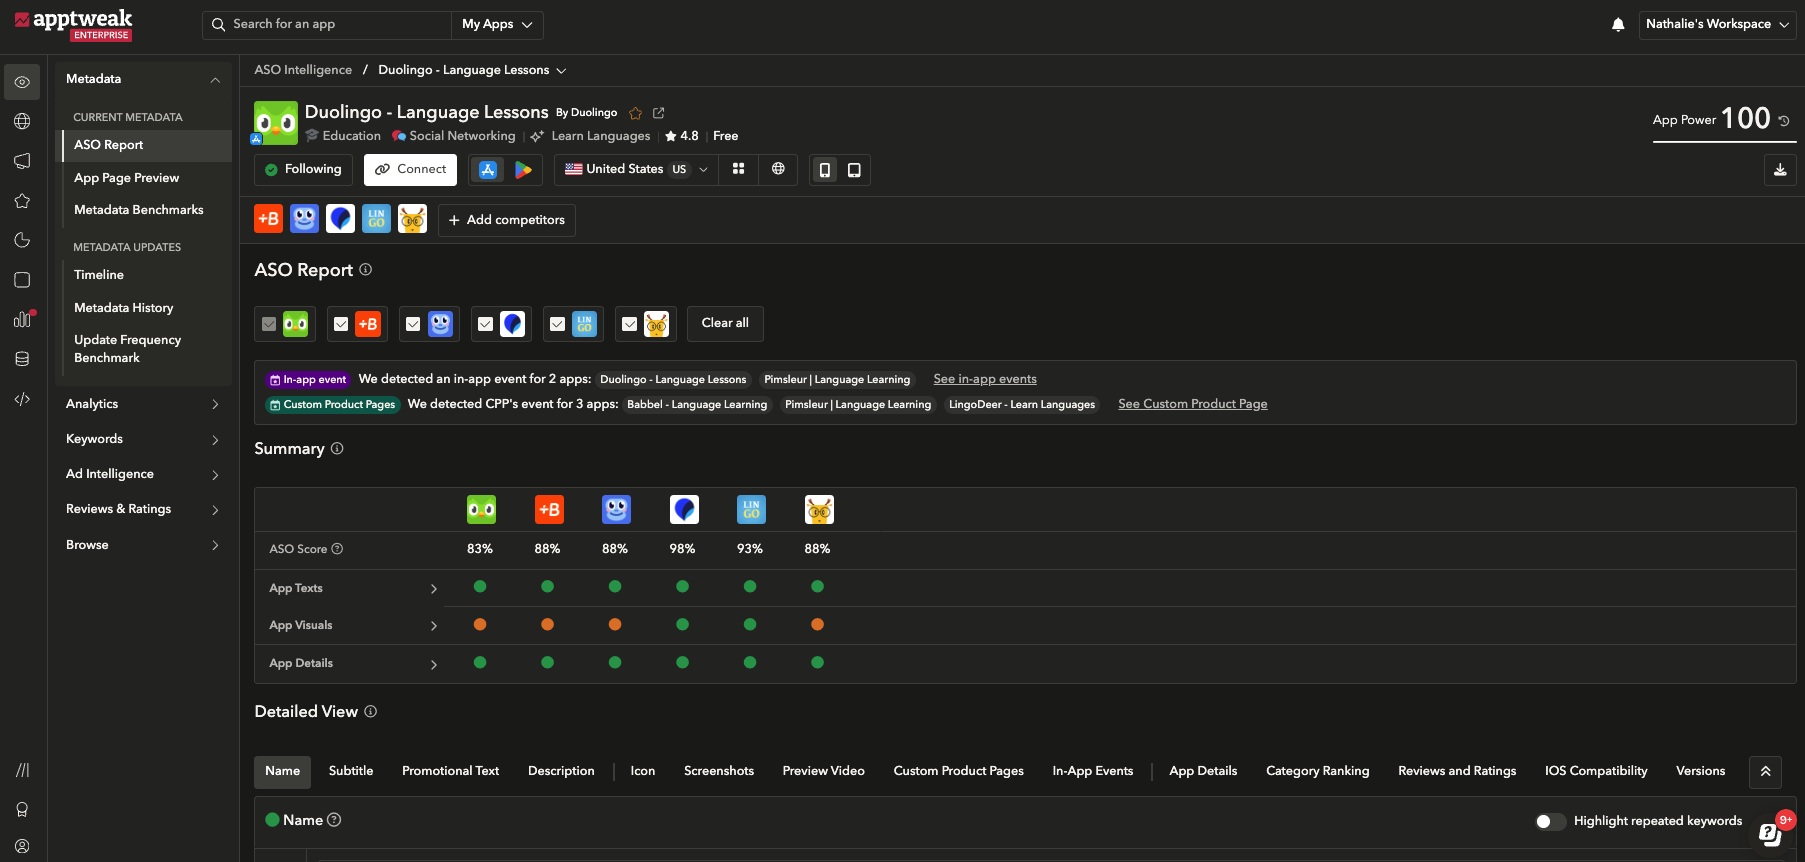Switch to the In-App Events tab
This screenshot has height=862, width=1805.
click(1093, 771)
